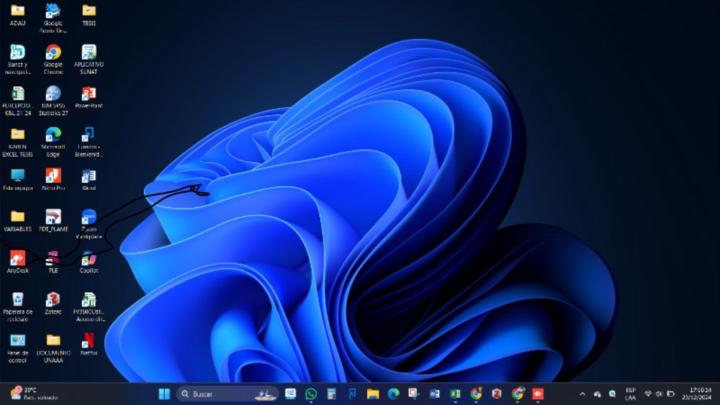Open Microsoft Edge from the taskbar

pyautogui.click(x=394, y=394)
